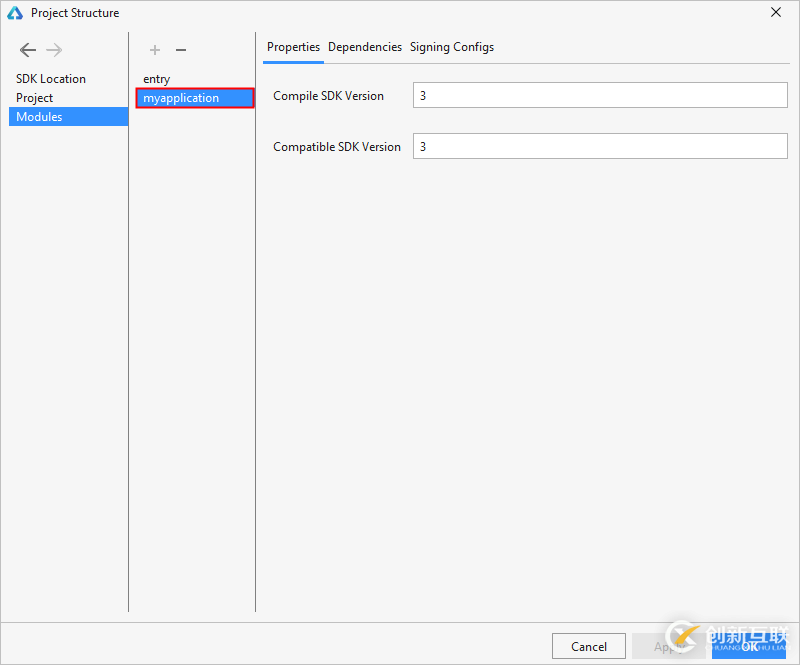Remove selected module with minus icon
800x665 pixels.
181,50
